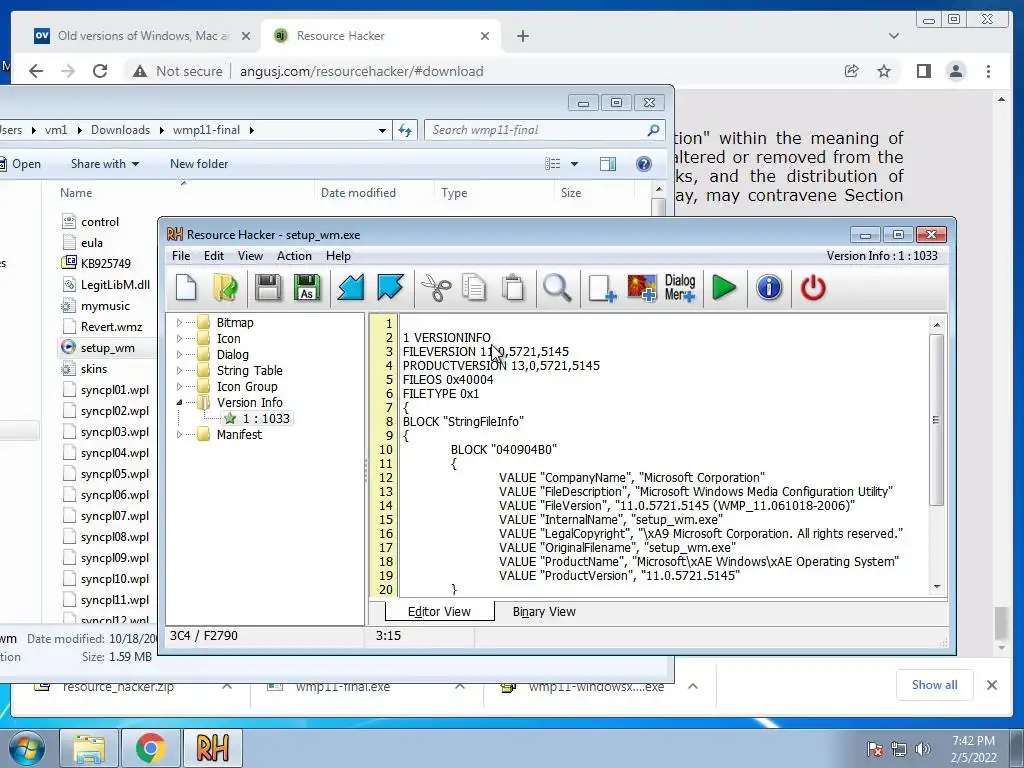Open Explorer help question mark icon
Viewport: 1024px width, 768px height.
click(643, 164)
